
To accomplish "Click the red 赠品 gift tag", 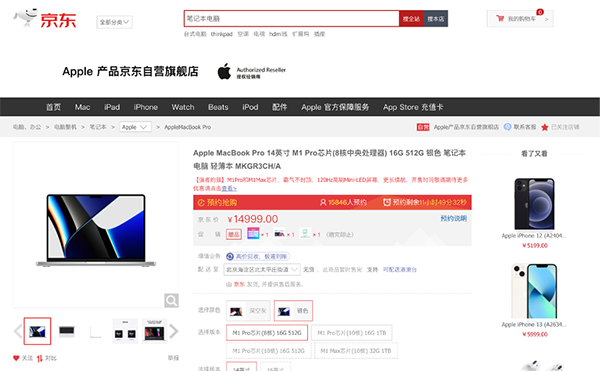I will [233, 234].
